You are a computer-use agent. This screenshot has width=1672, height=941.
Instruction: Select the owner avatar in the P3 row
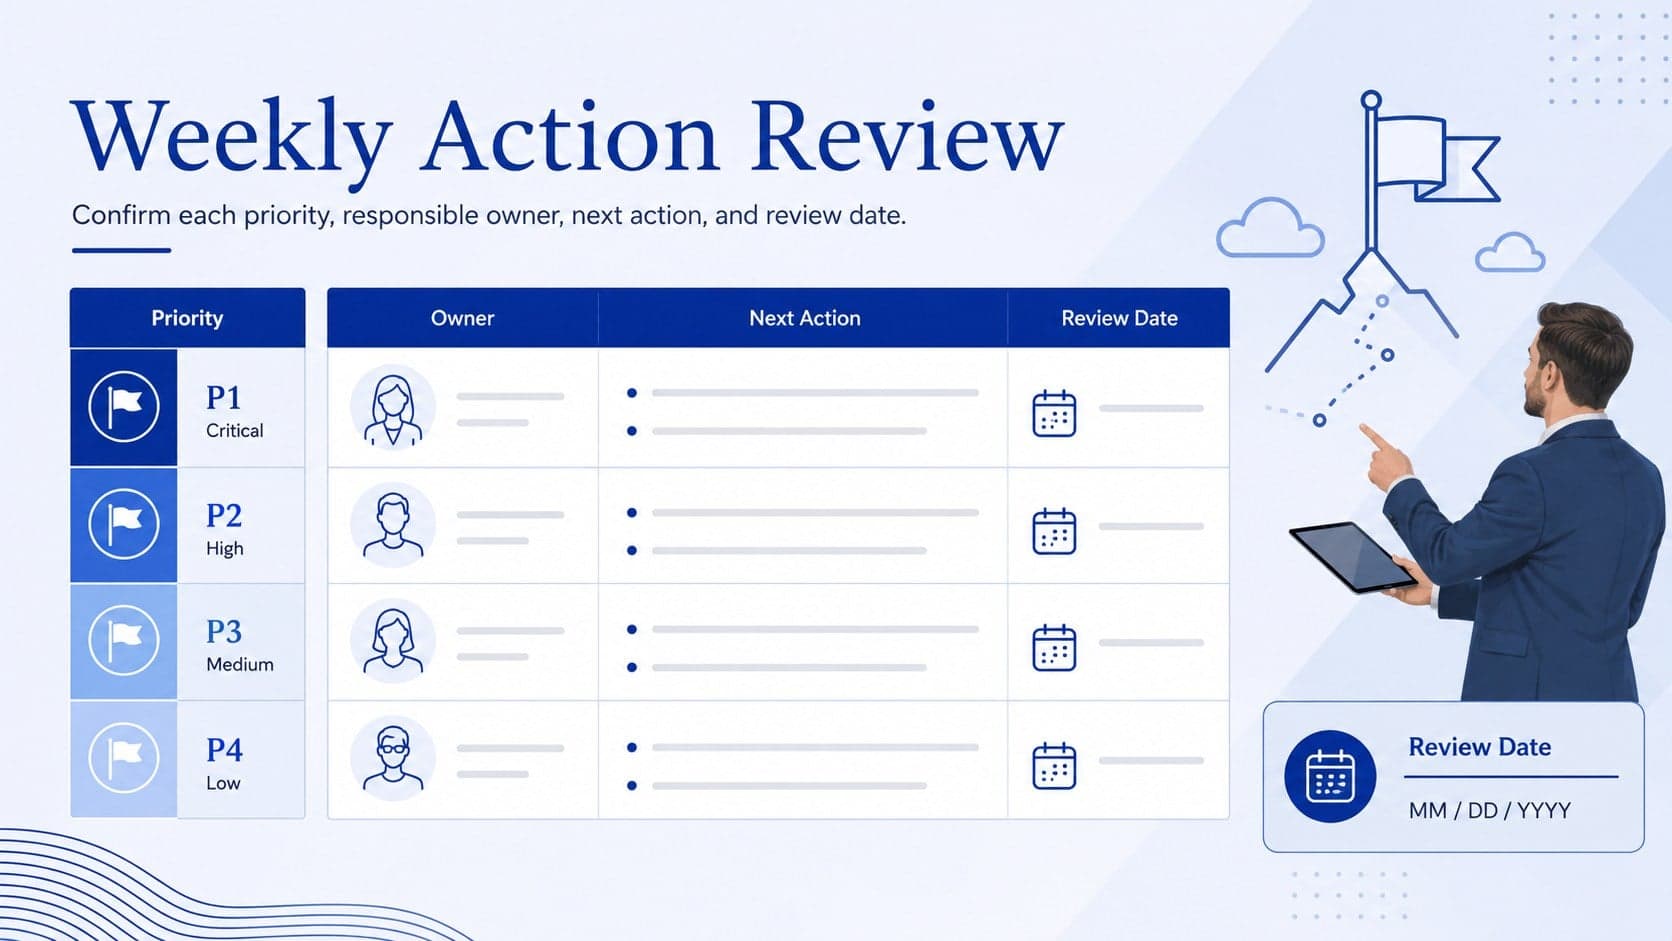393,641
